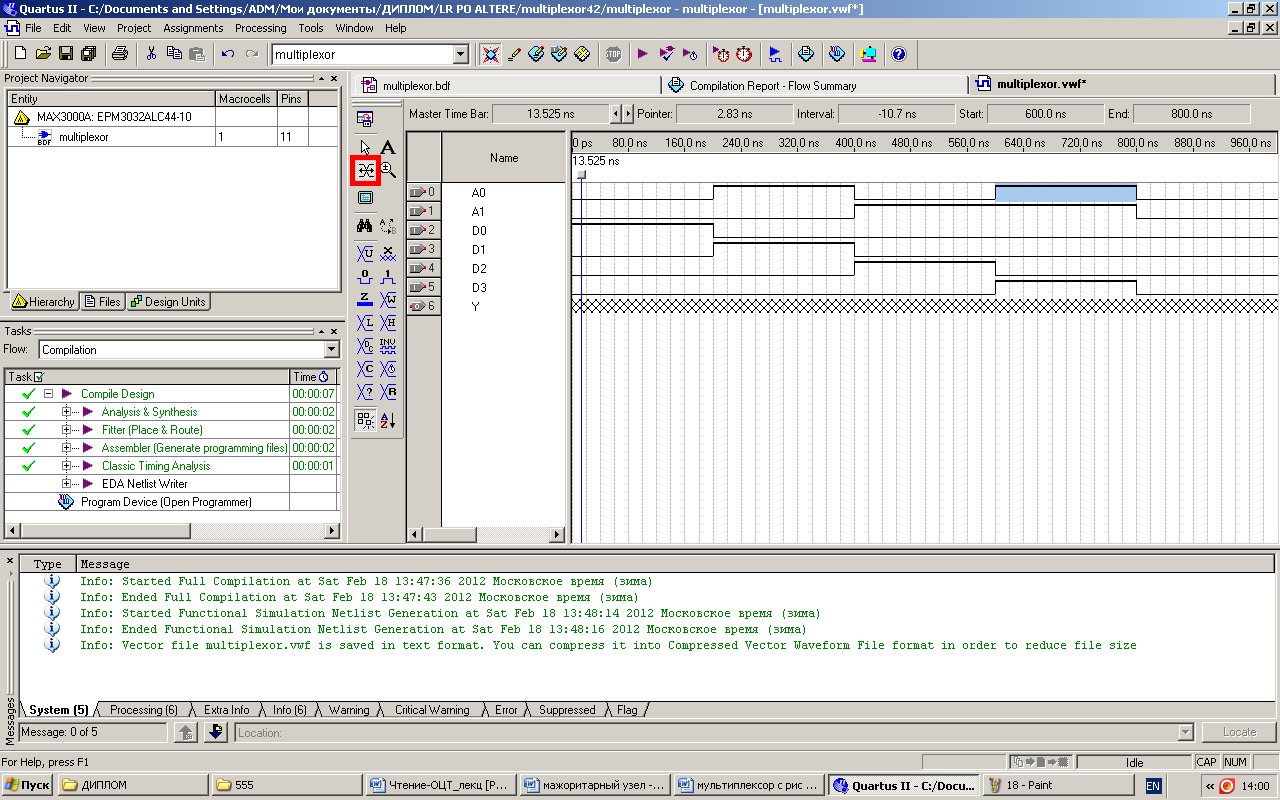Click the Invert (INV) waveform icon
This screenshot has height=800, width=1280.
point(388,346)
